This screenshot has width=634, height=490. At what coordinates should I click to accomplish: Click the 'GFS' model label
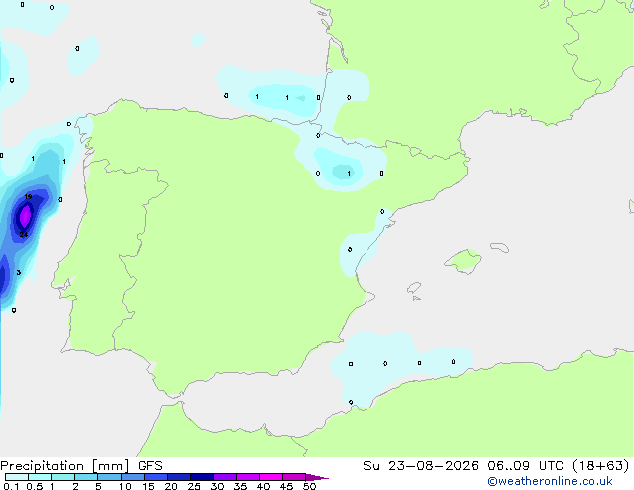tap(150, 466)
